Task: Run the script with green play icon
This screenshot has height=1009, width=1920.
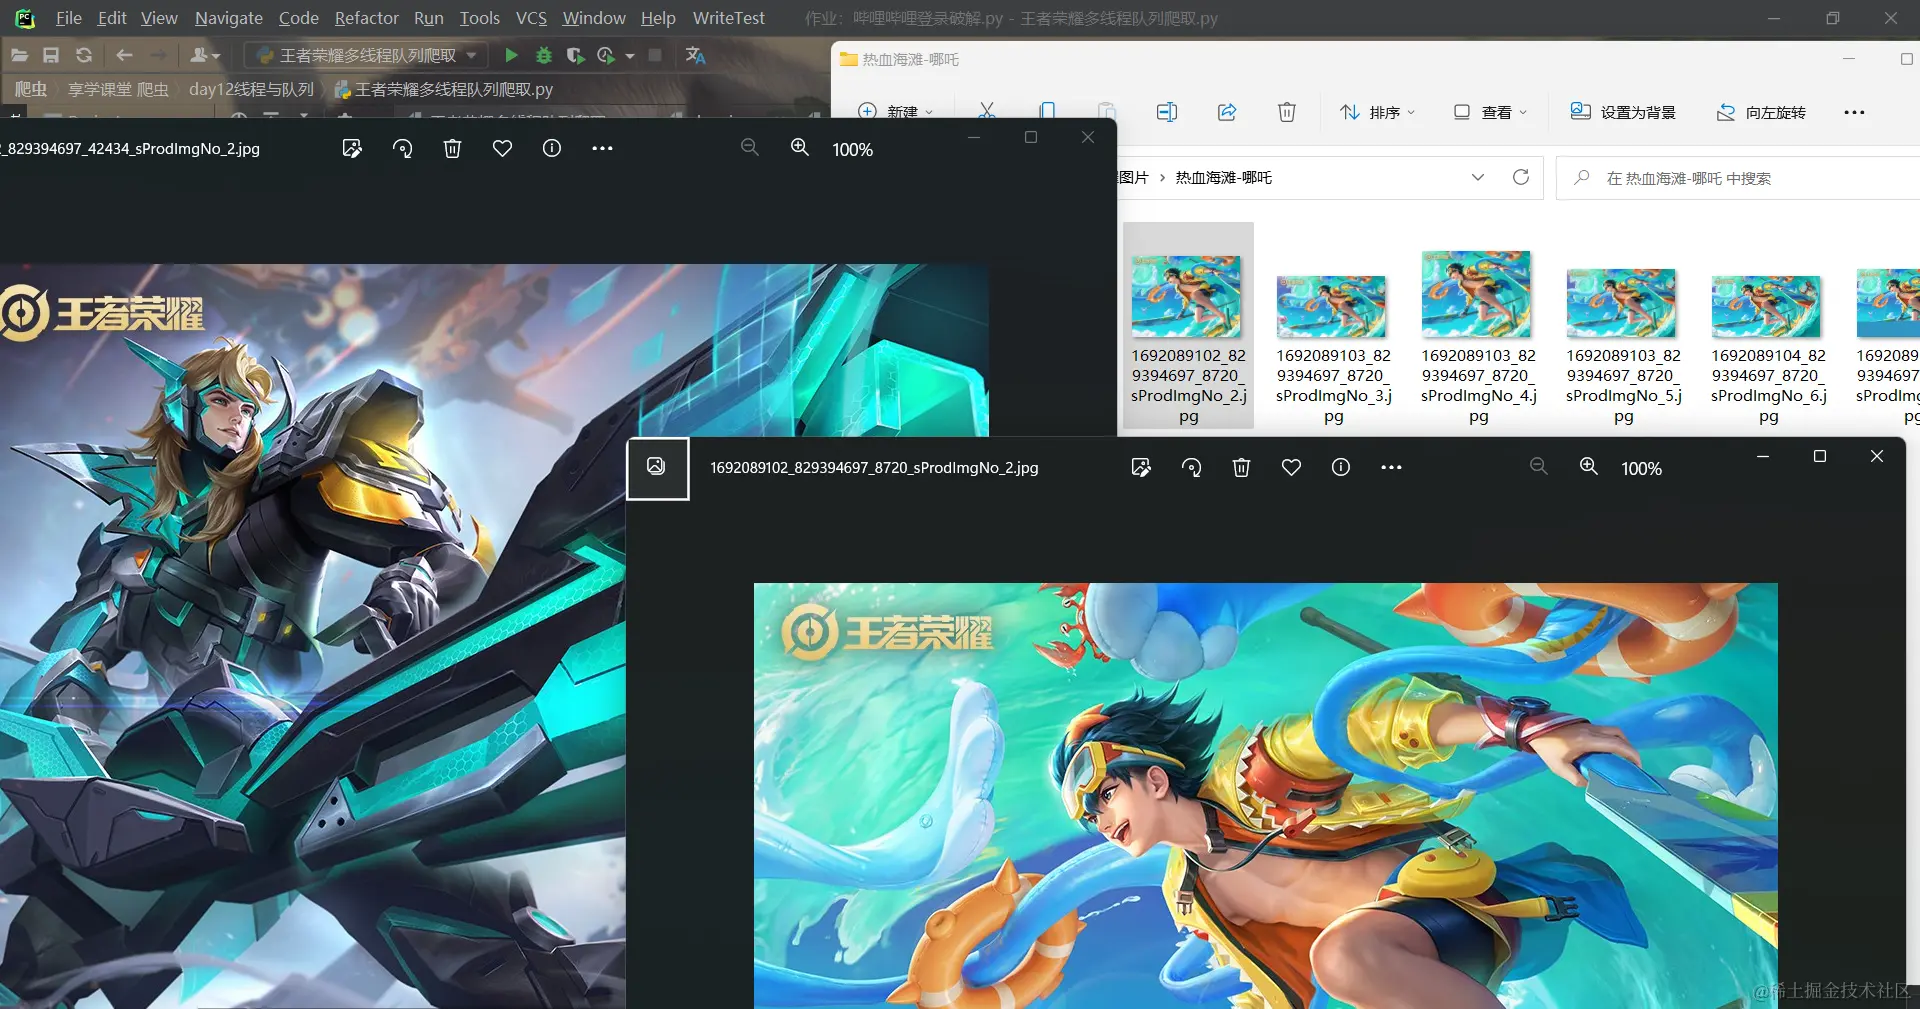Action: (x=511, y=55)
